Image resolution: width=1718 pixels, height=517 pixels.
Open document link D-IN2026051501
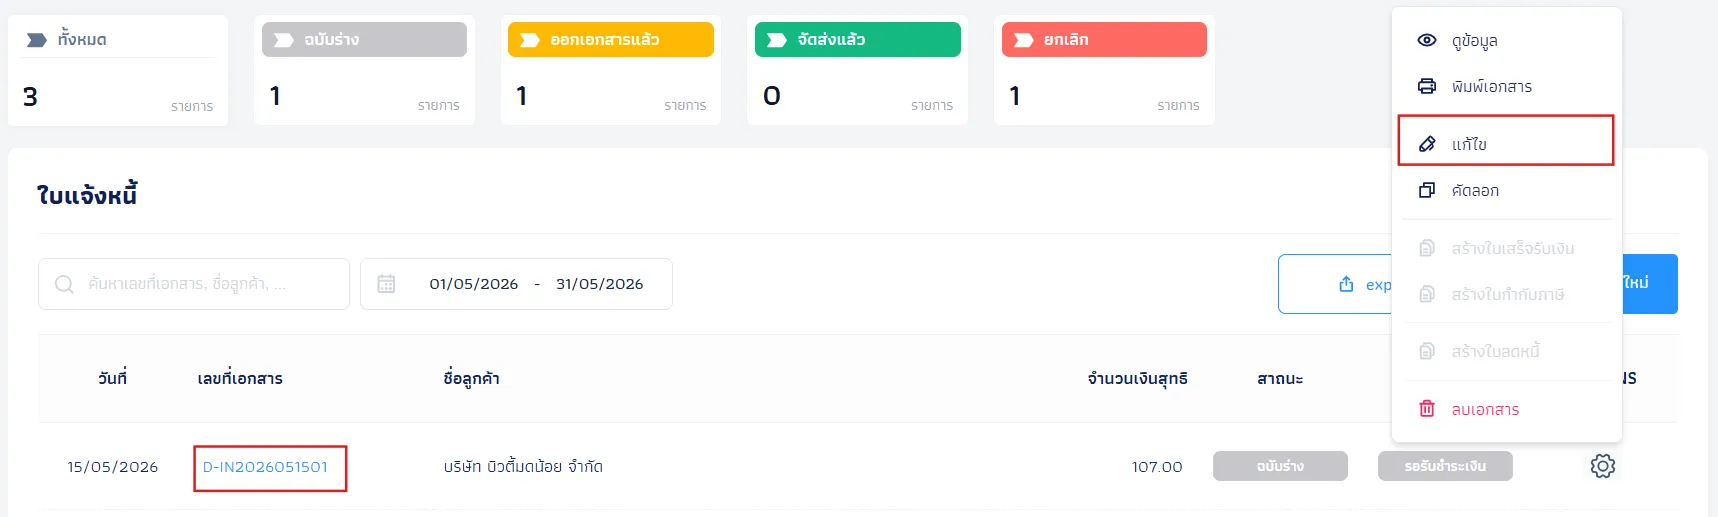pos(265,467)
